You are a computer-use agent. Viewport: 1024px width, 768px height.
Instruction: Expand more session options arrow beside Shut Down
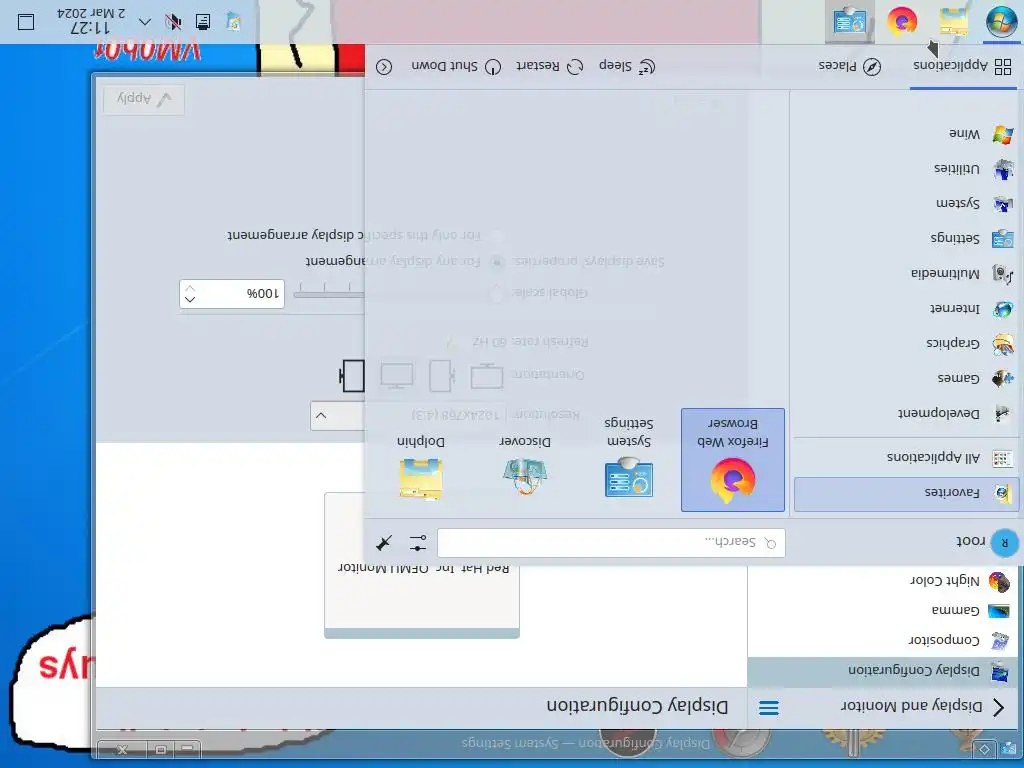pyautogui.click(x=384, y=67)
